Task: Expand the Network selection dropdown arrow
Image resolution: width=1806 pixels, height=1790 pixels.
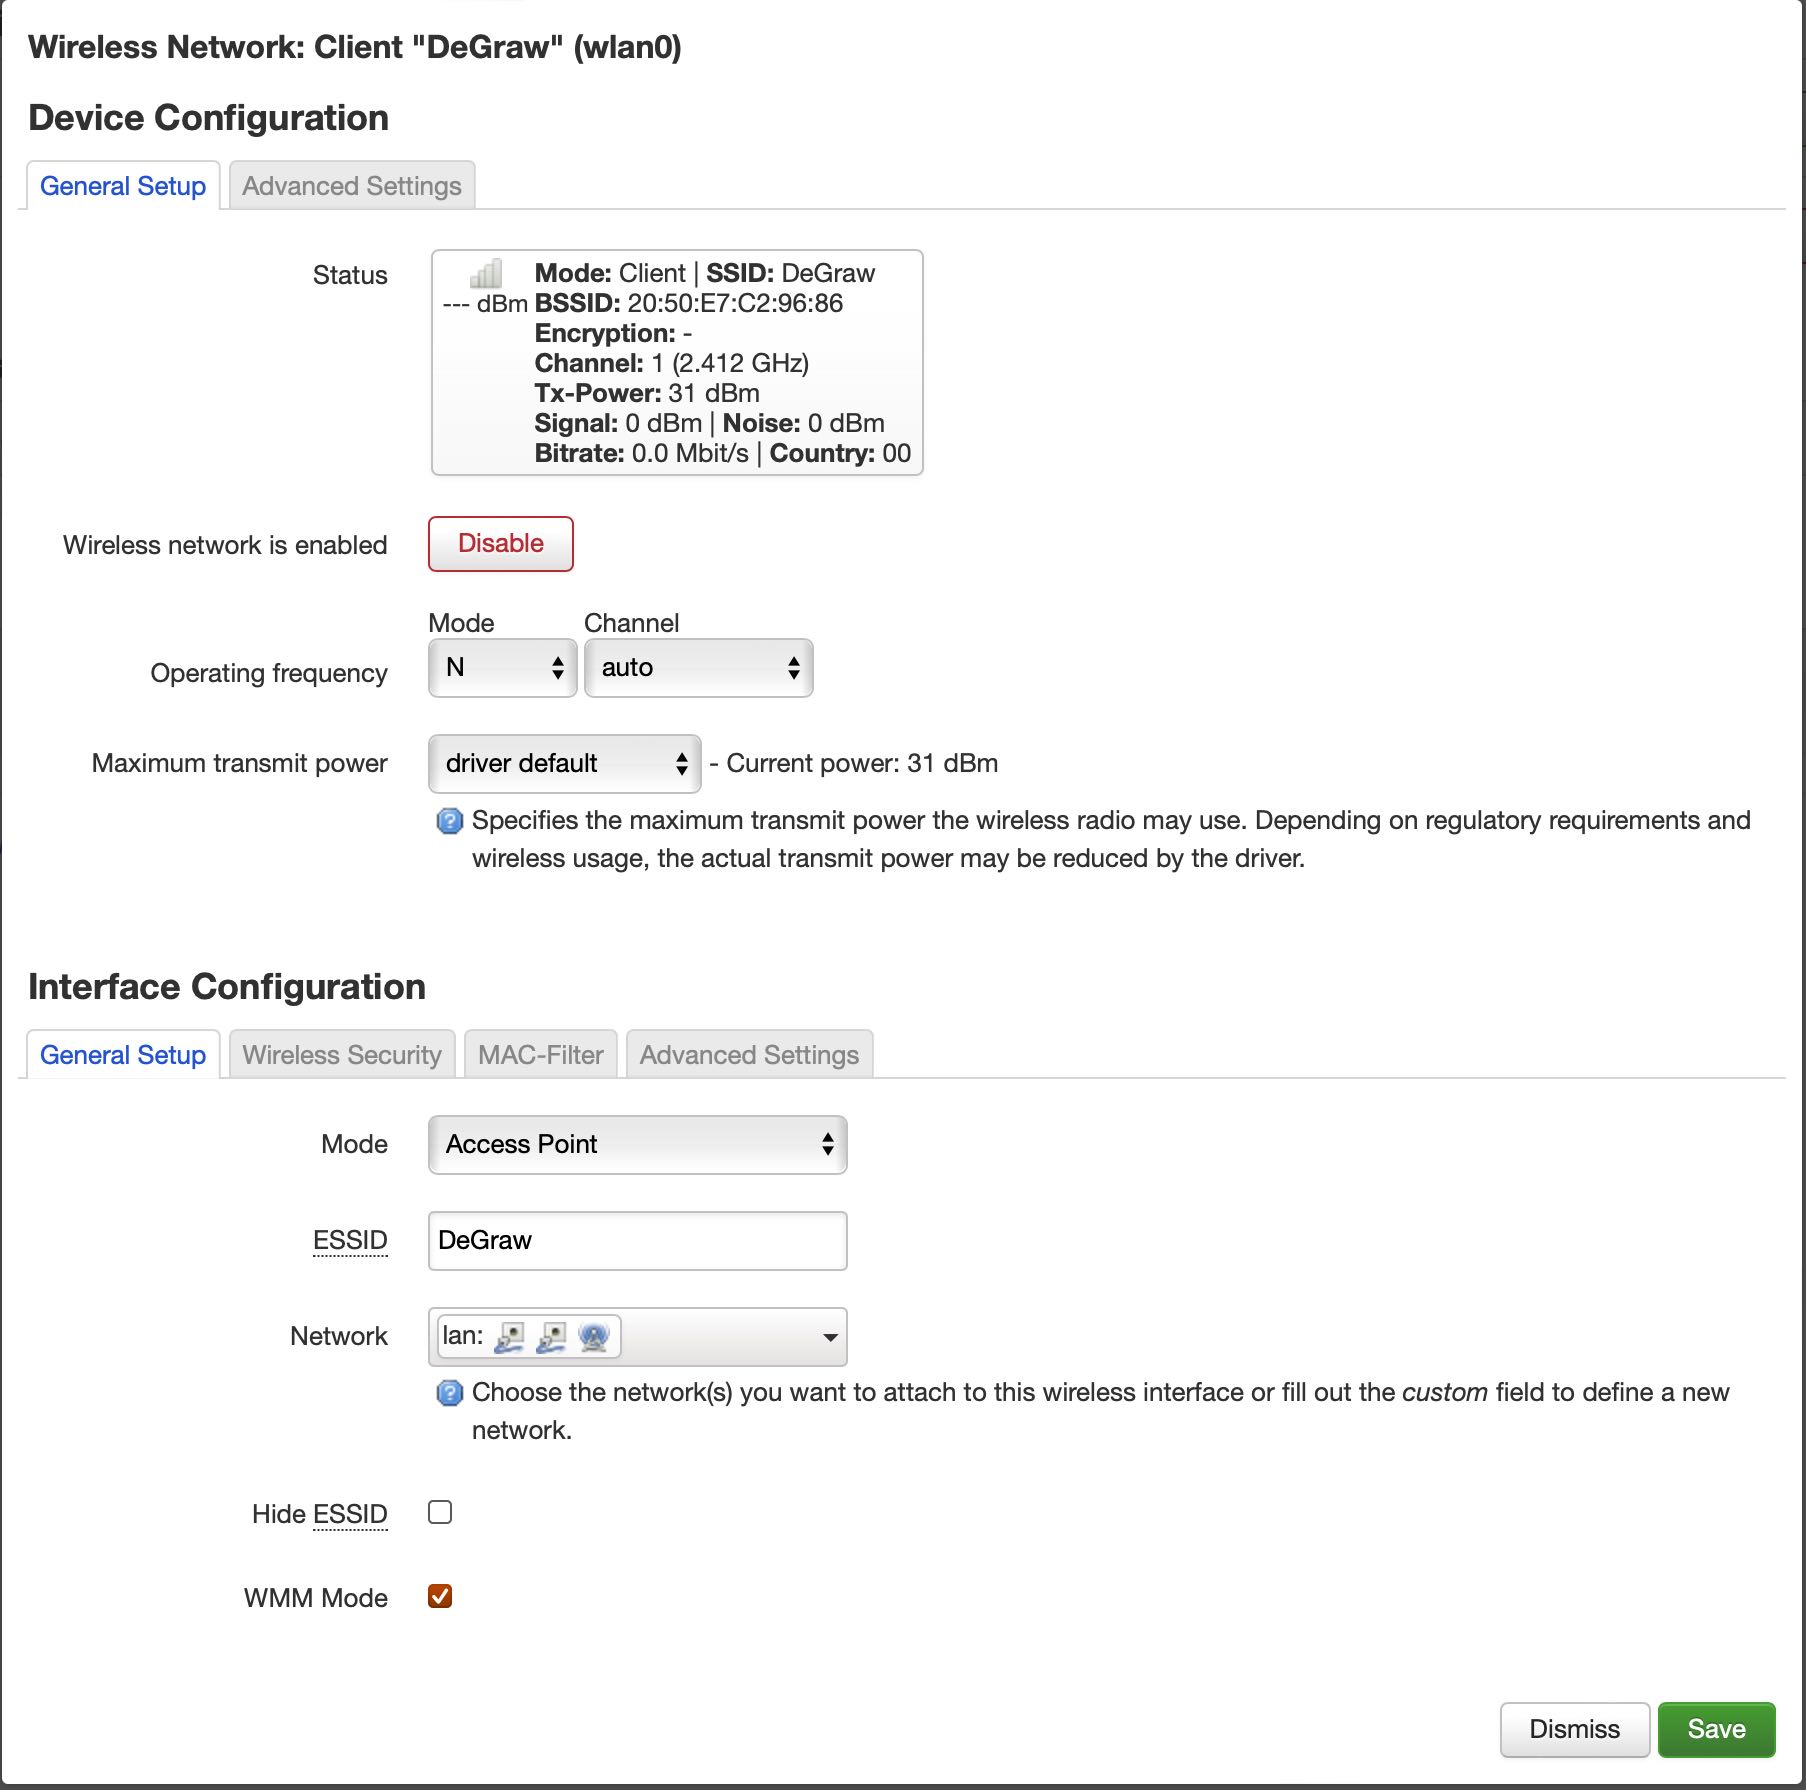Action: tap(829, 1338)
